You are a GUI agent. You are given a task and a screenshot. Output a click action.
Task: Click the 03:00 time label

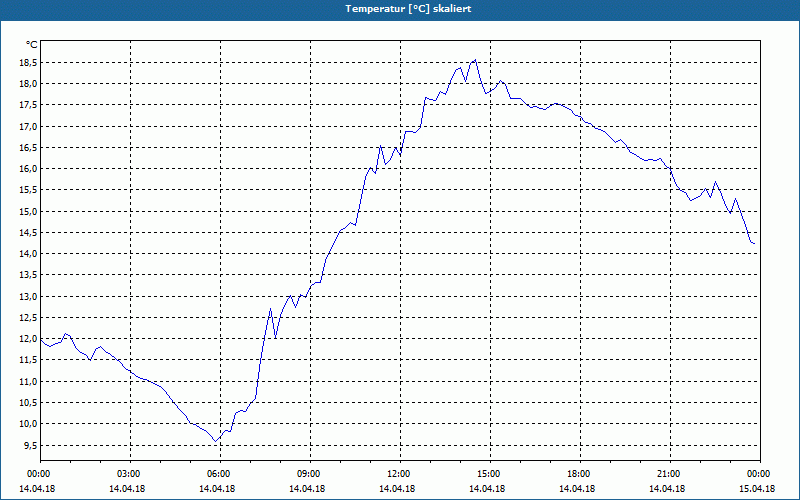(x=128, y=474)
